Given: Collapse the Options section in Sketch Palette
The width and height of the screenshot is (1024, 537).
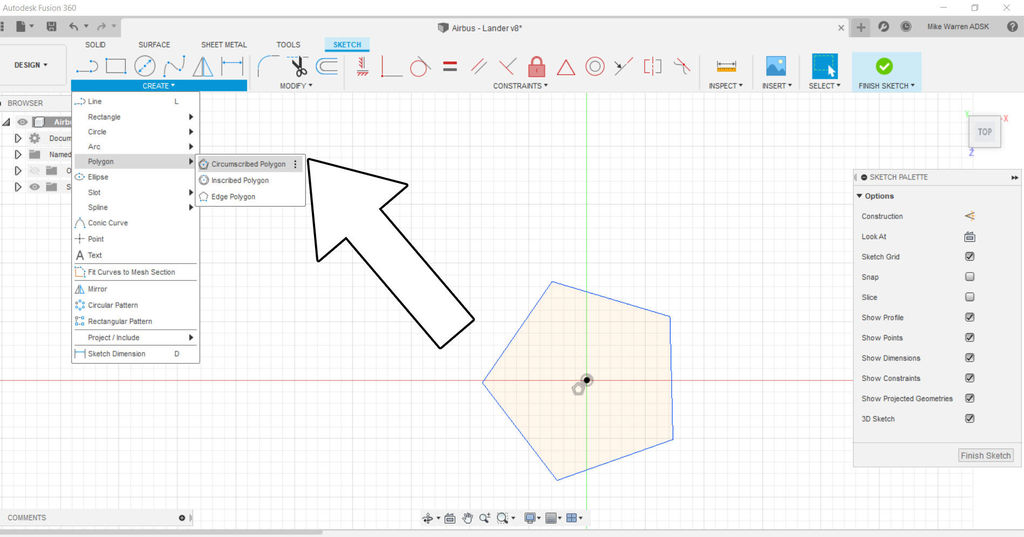Looking at the screenshot, I should 859,196.
